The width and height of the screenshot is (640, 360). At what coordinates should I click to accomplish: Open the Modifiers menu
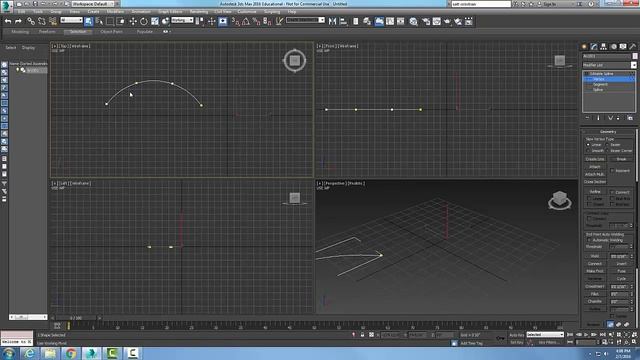click(115, 11)
